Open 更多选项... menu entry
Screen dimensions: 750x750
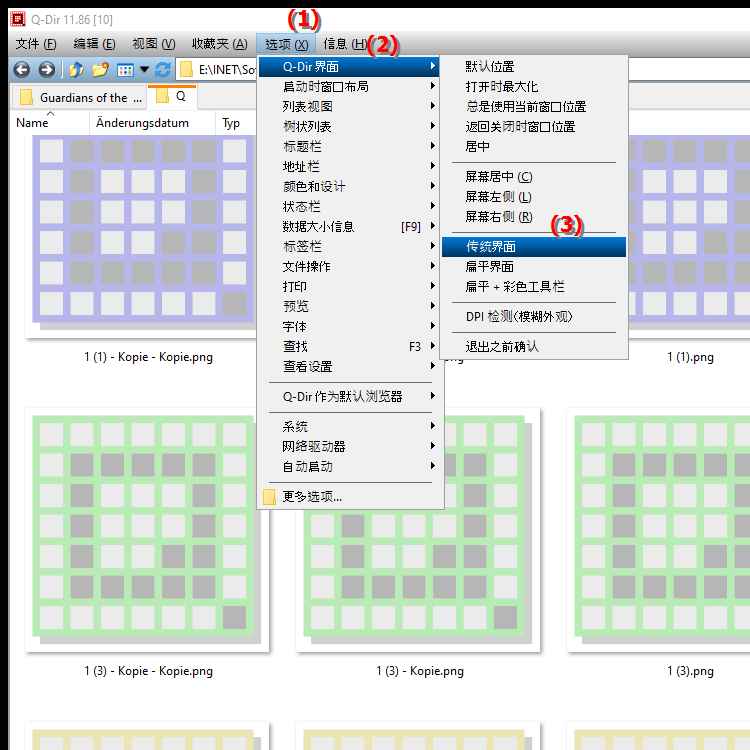[x=348, y=496]
